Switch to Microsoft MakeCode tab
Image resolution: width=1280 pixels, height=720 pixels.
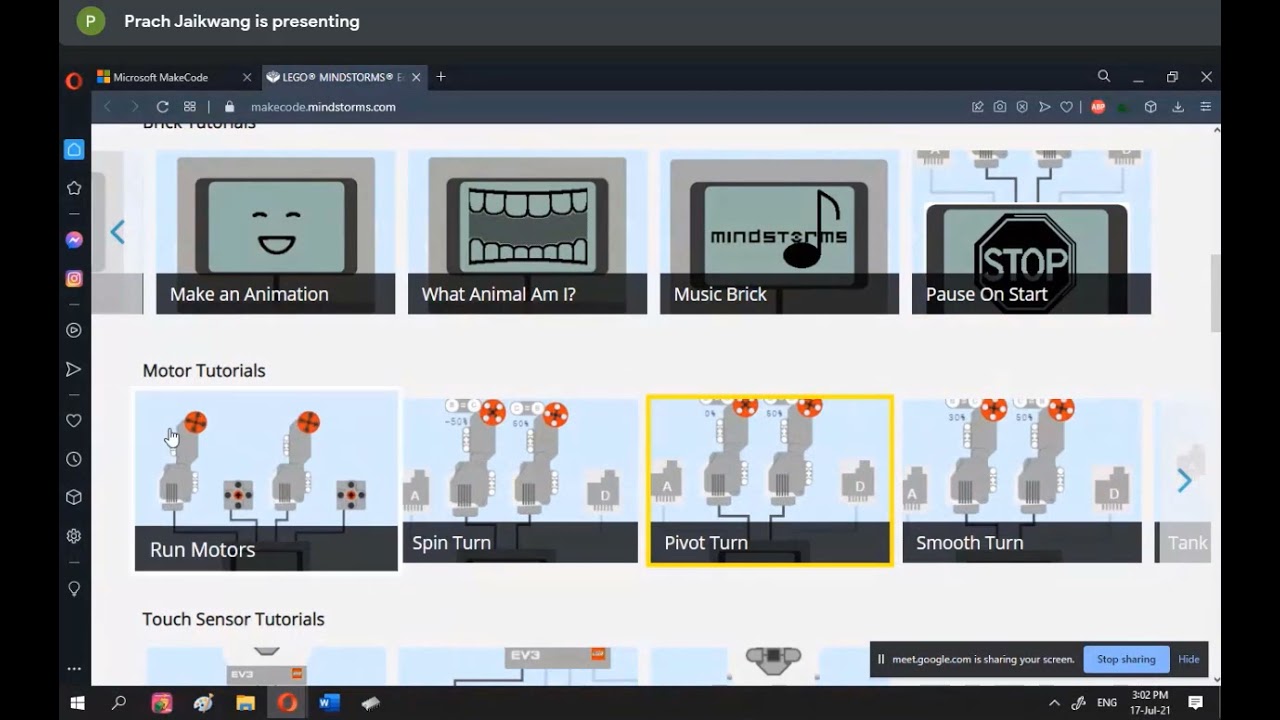click(174, 77)
